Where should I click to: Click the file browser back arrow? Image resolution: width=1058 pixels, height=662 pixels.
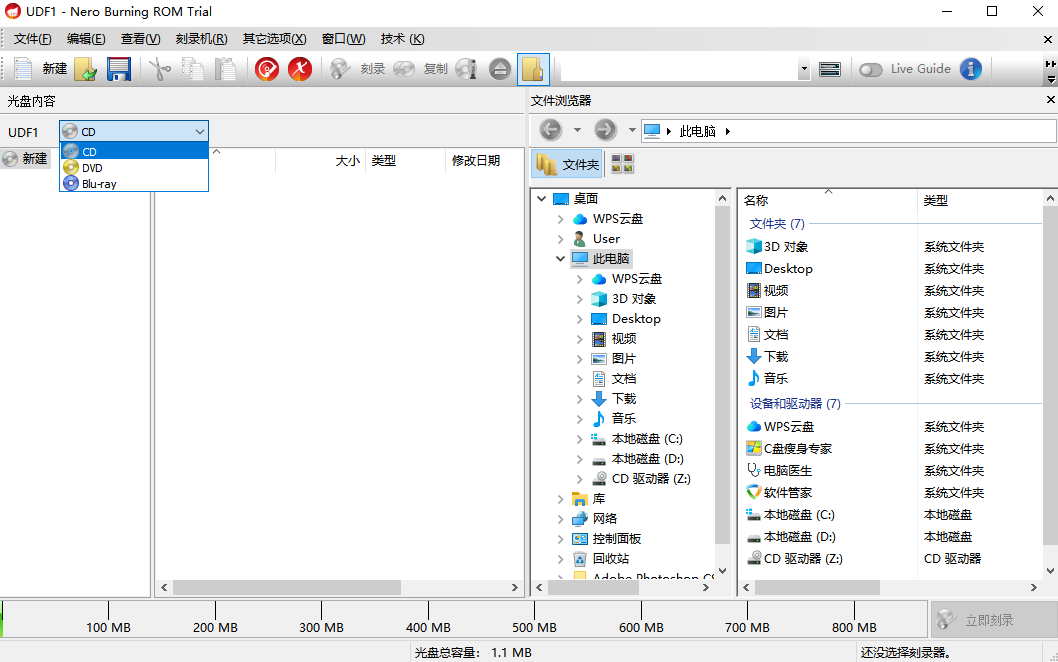[550, 131]
